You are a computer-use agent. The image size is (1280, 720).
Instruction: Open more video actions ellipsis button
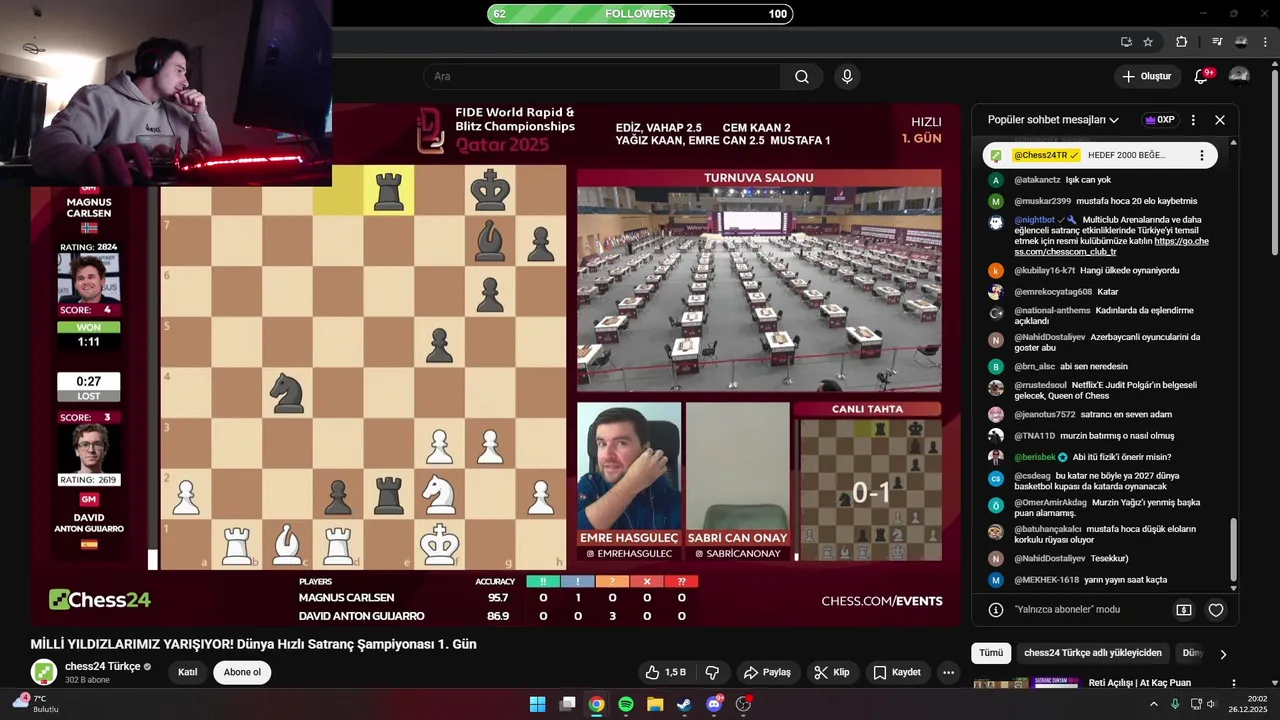948,672
